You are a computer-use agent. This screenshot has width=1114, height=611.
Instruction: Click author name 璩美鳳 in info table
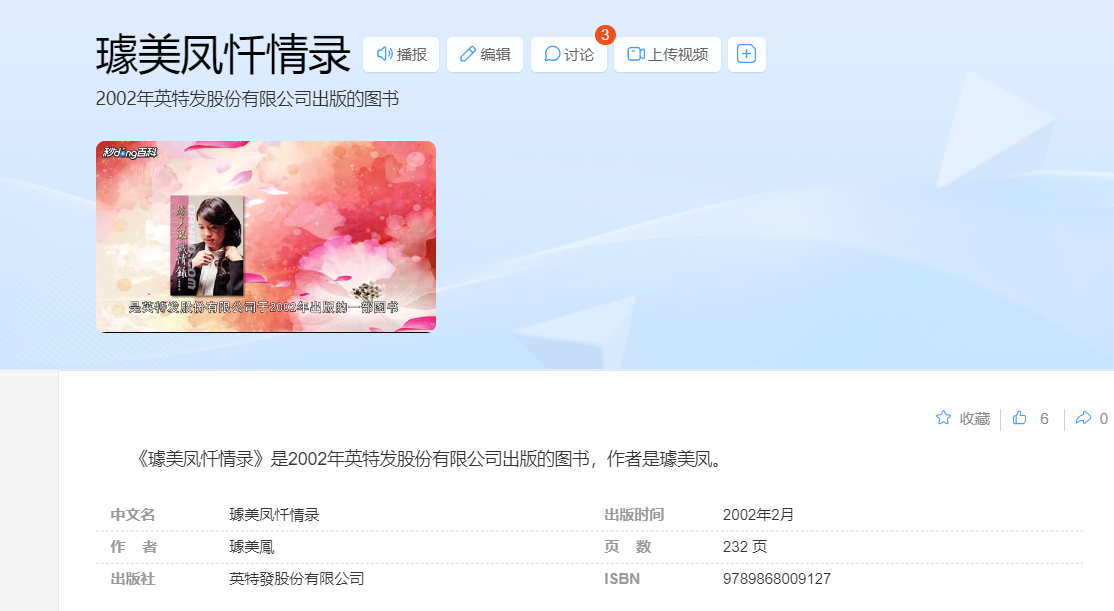[x=252, y=546]
